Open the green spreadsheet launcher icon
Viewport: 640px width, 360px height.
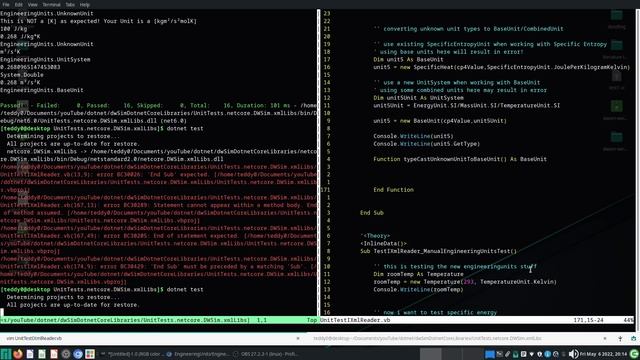[42, 354]
